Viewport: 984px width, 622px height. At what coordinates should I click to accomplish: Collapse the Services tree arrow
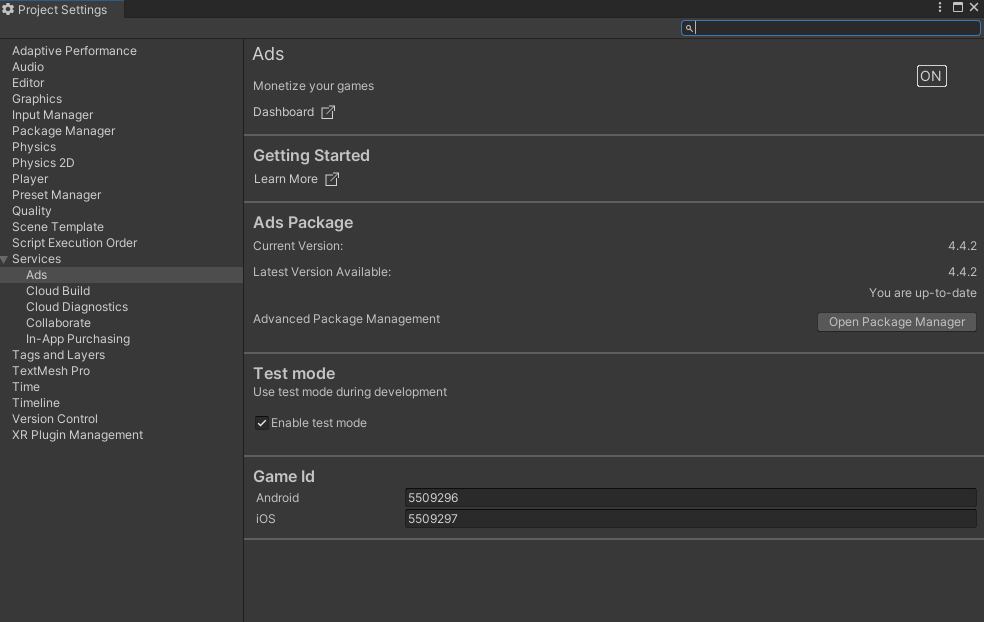(x=4, y=259)
